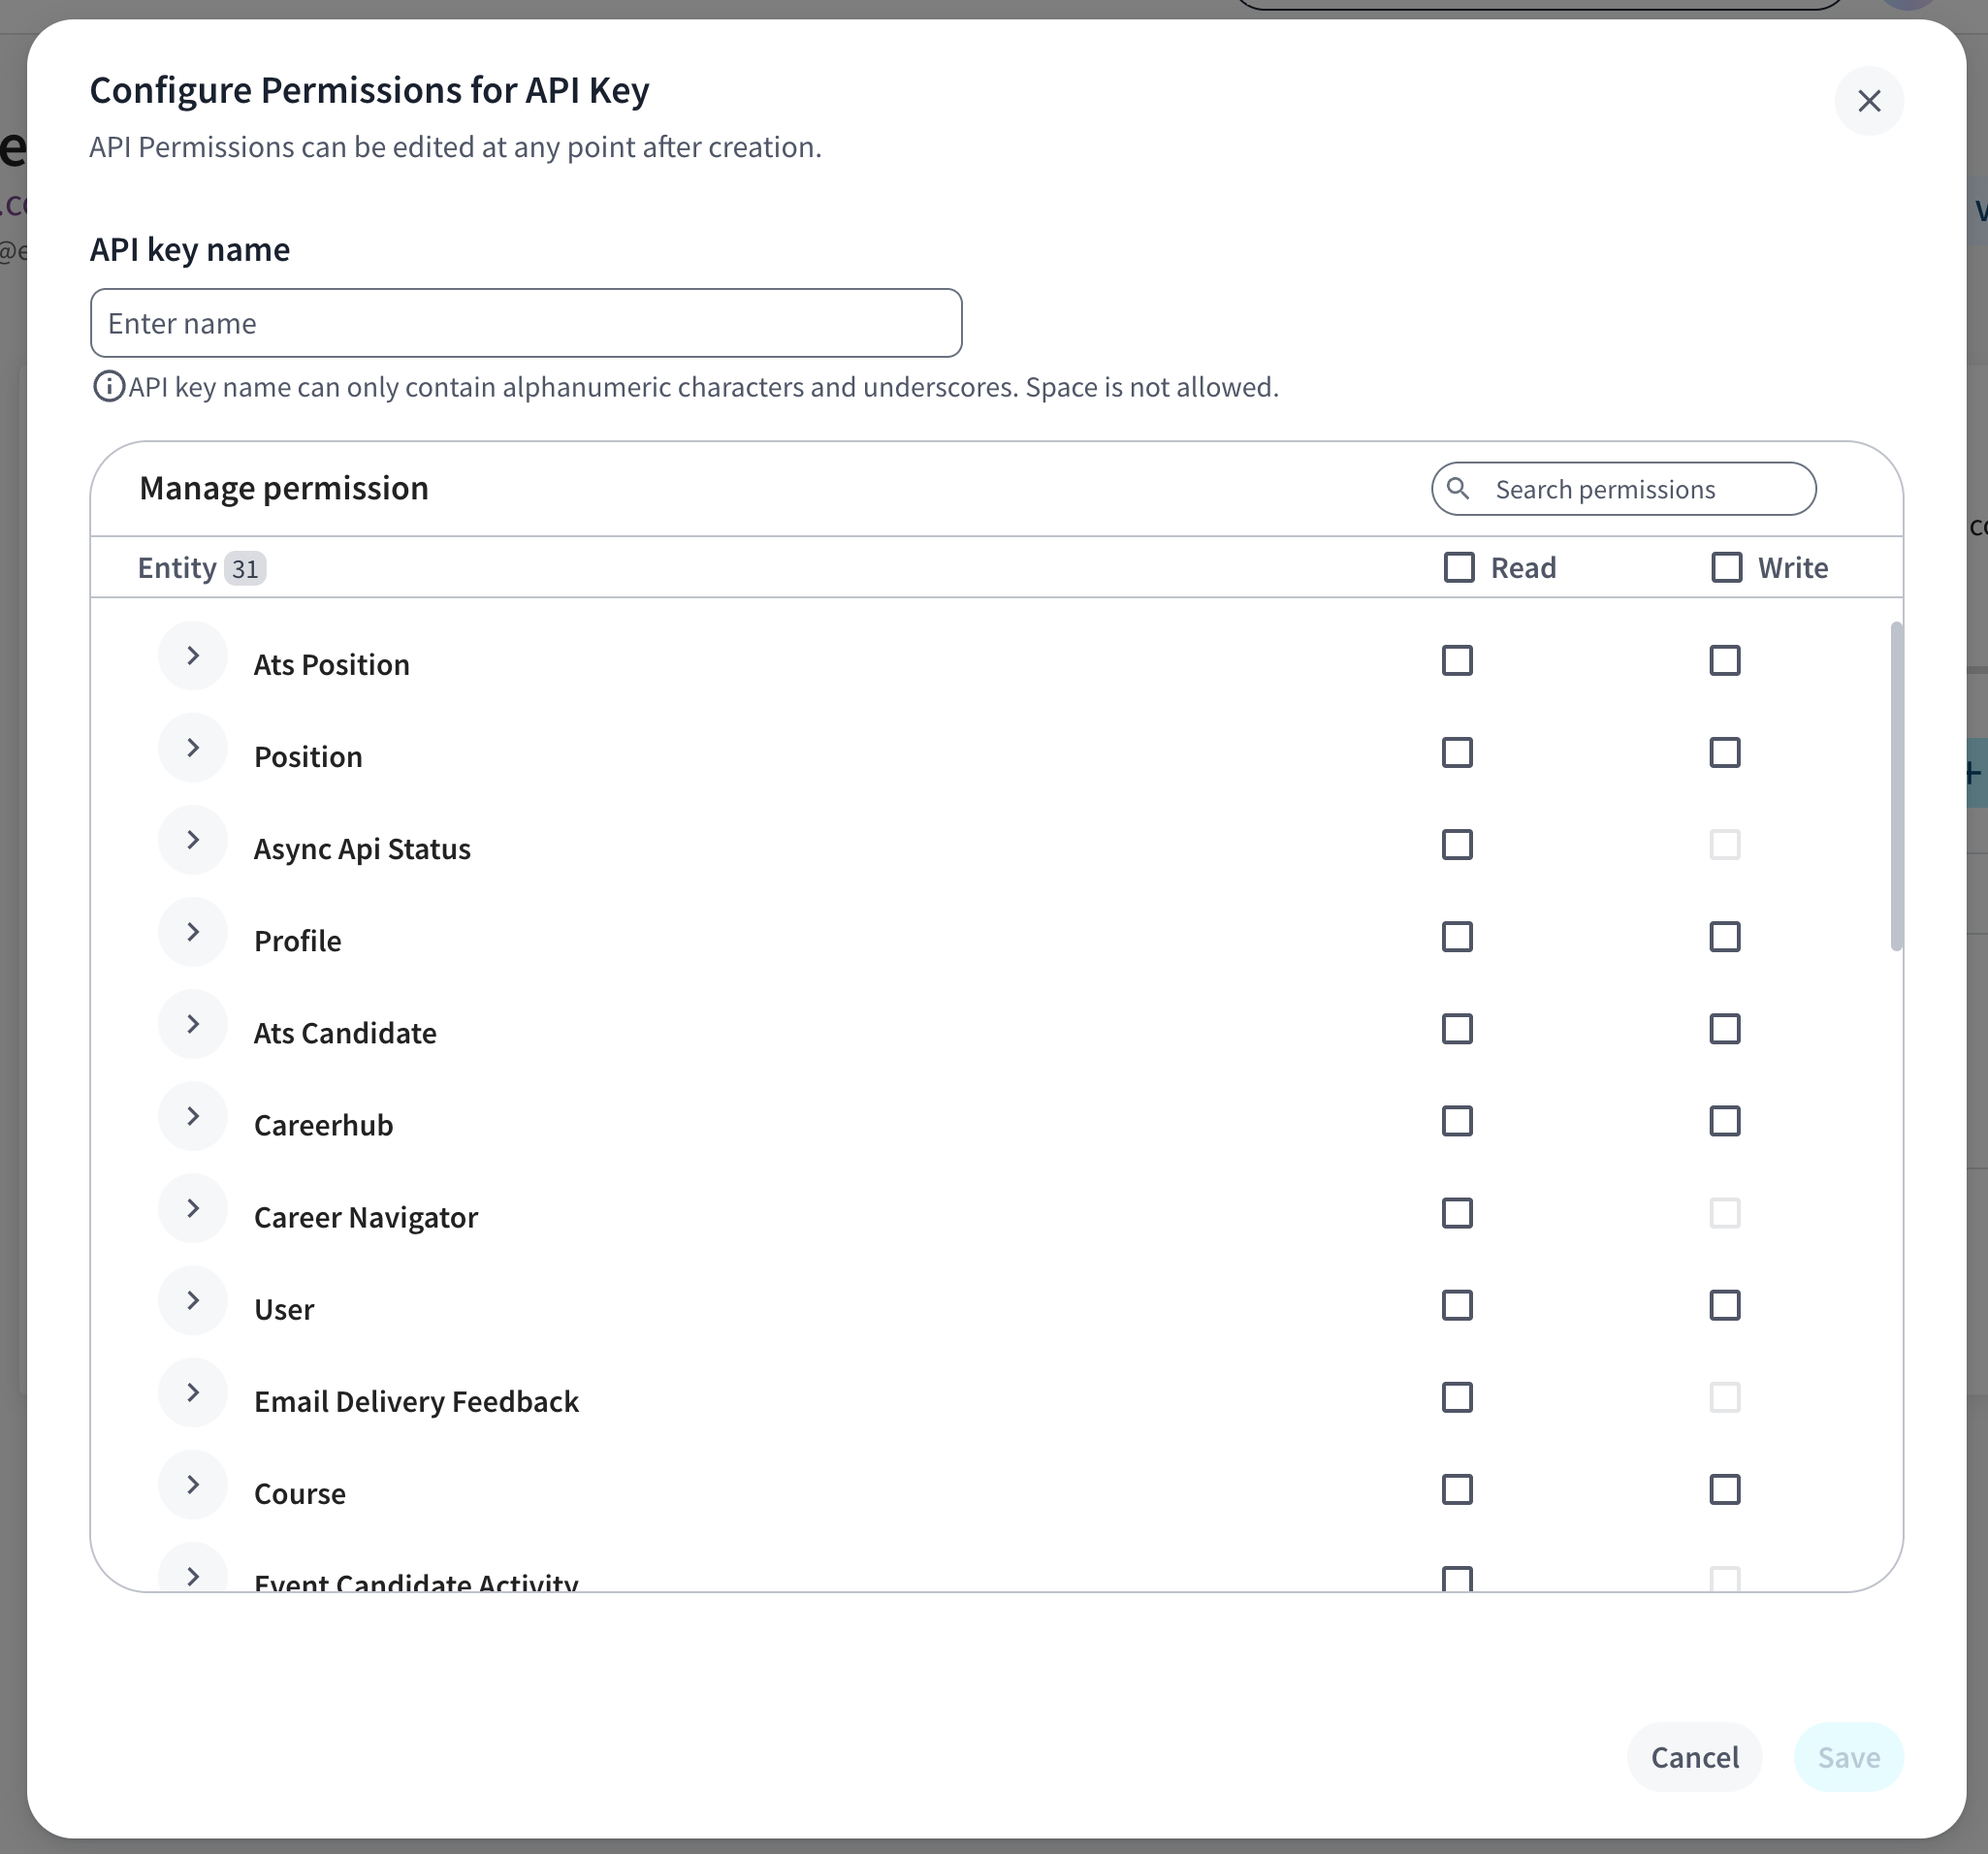This screenshot has height=1854, width=1988.
Task: Check the Write select-all header checkbox
Action: [x=1726, y=567]
